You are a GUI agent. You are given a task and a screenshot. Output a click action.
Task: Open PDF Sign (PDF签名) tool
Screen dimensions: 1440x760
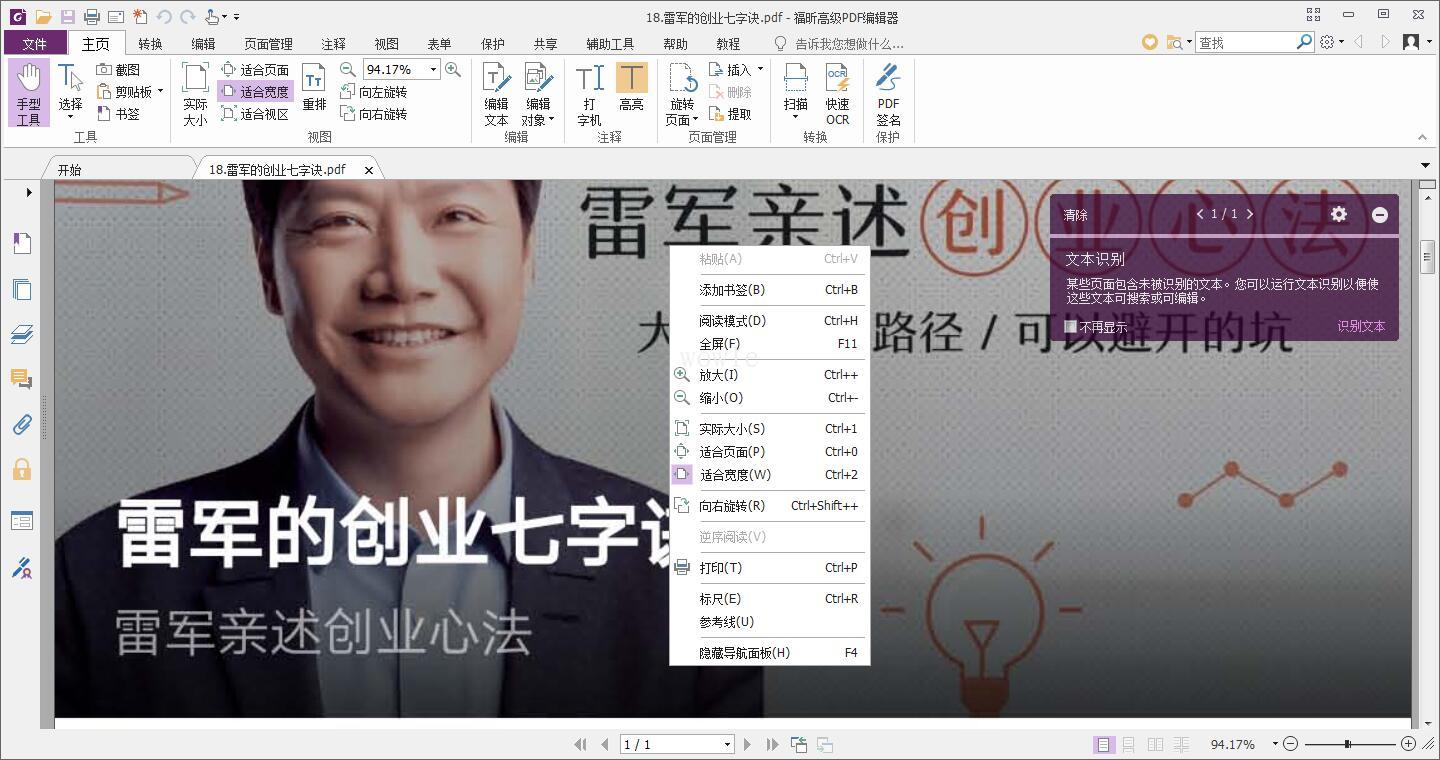[888, 93]
